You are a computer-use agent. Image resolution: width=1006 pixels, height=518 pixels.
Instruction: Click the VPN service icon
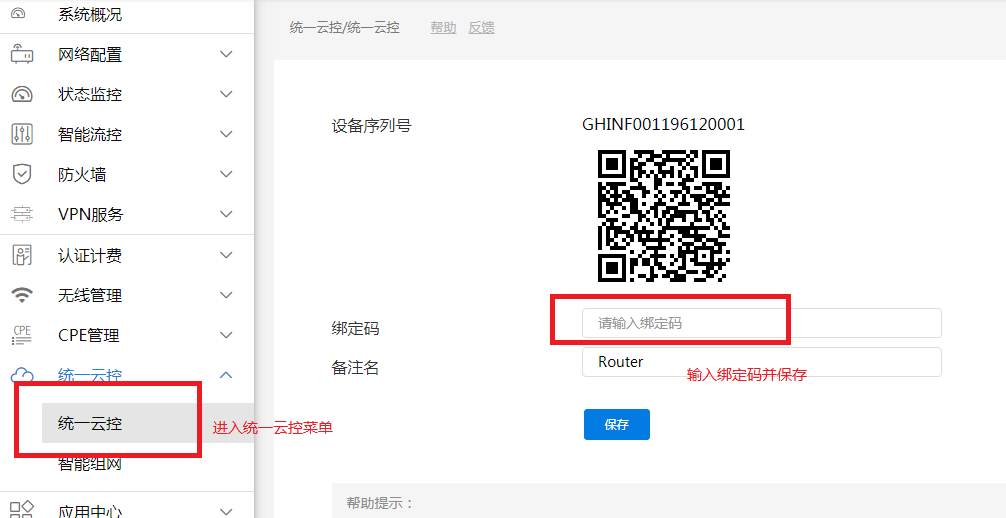coord(22,214)
